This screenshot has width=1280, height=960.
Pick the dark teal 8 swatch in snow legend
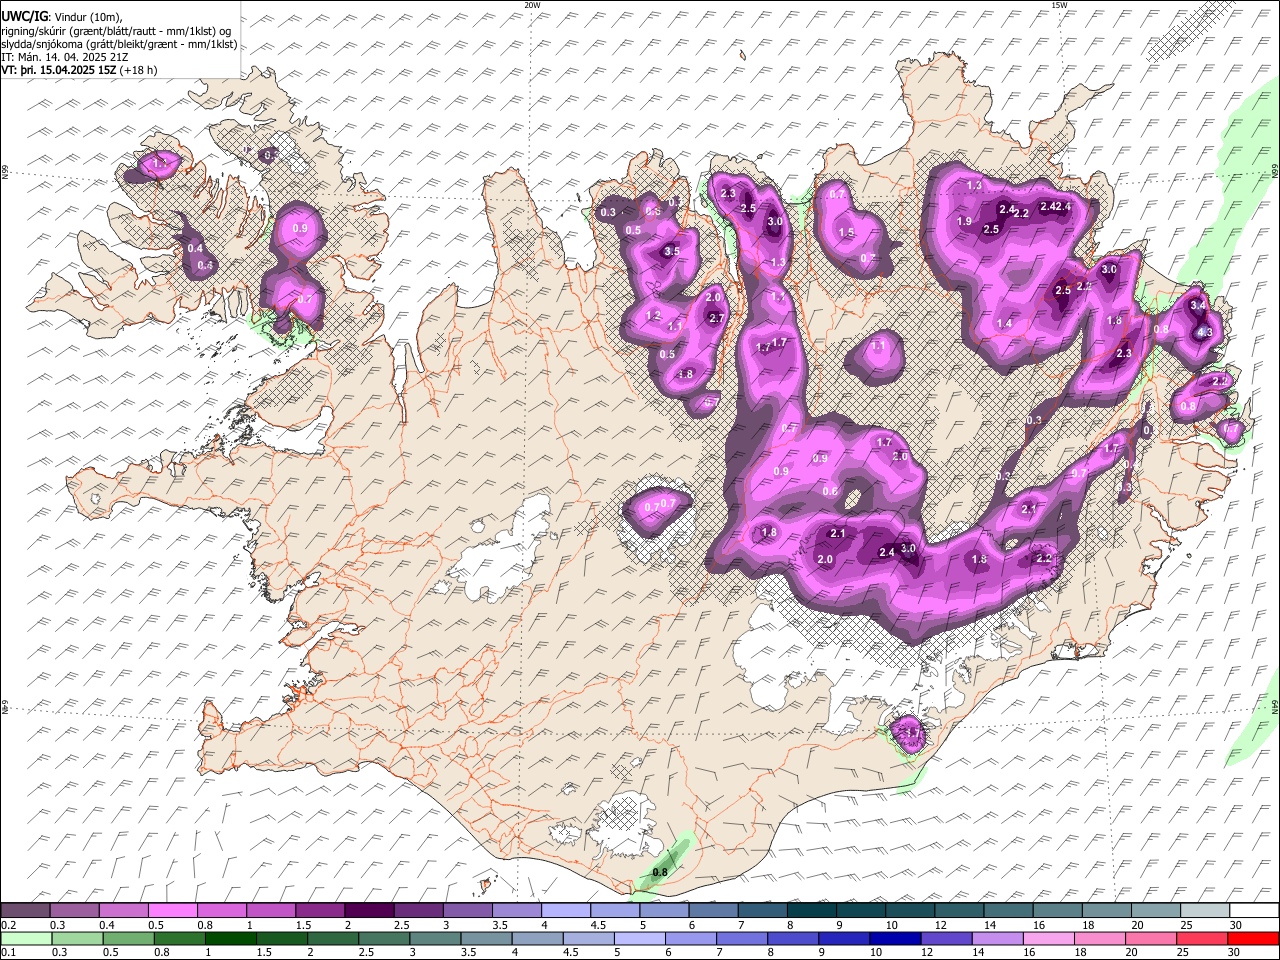[811, 911]
